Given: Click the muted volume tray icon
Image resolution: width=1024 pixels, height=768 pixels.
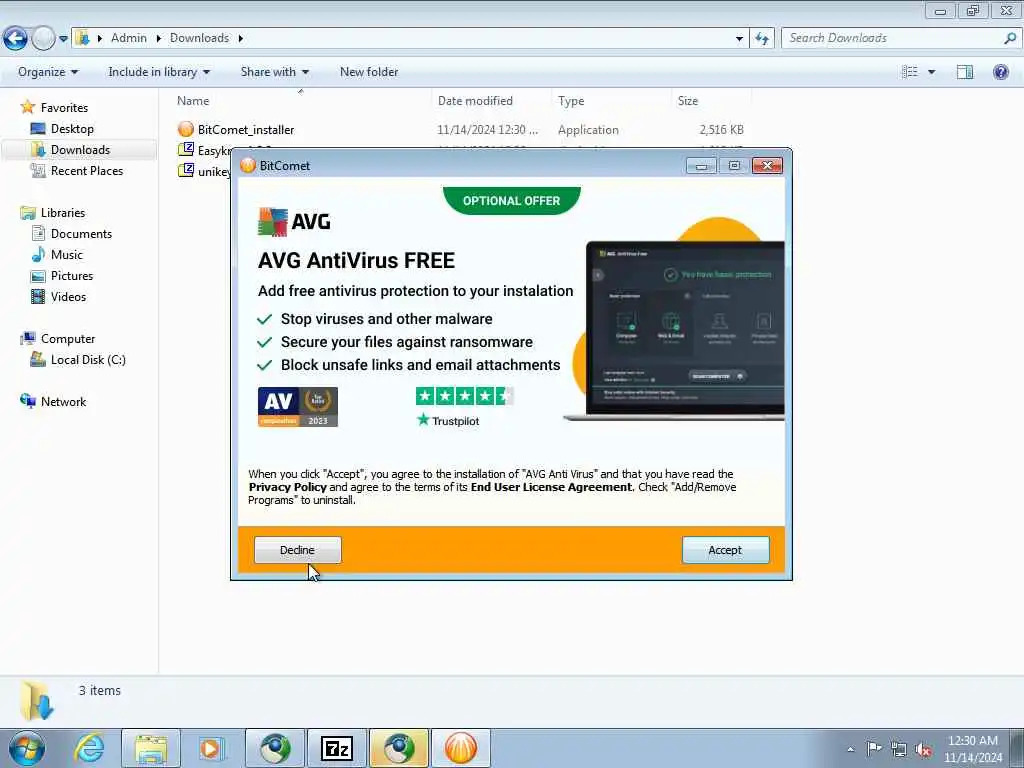Looking at the screenshot, I should click(923, 749).
